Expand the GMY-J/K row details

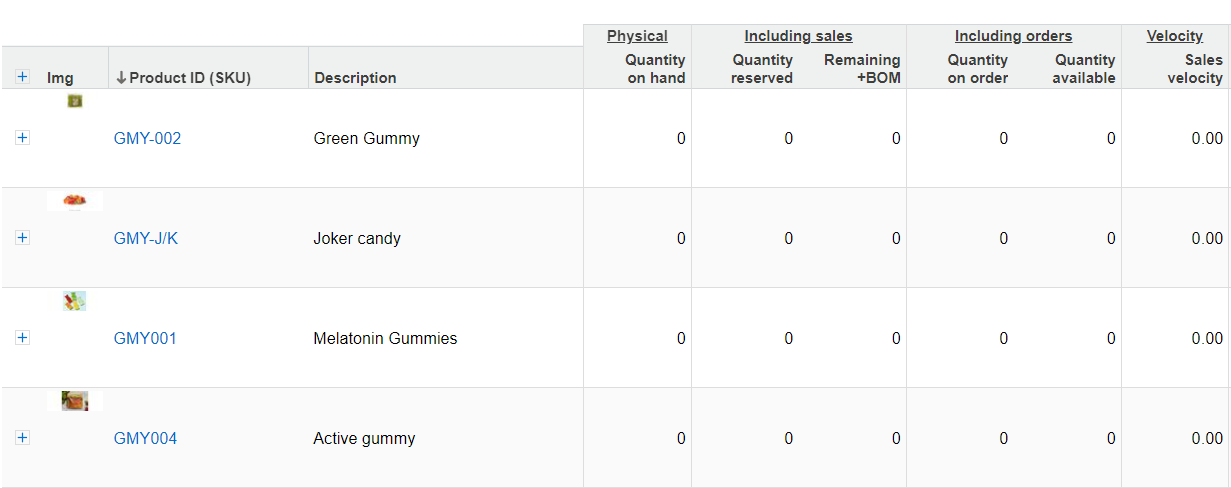22,238
